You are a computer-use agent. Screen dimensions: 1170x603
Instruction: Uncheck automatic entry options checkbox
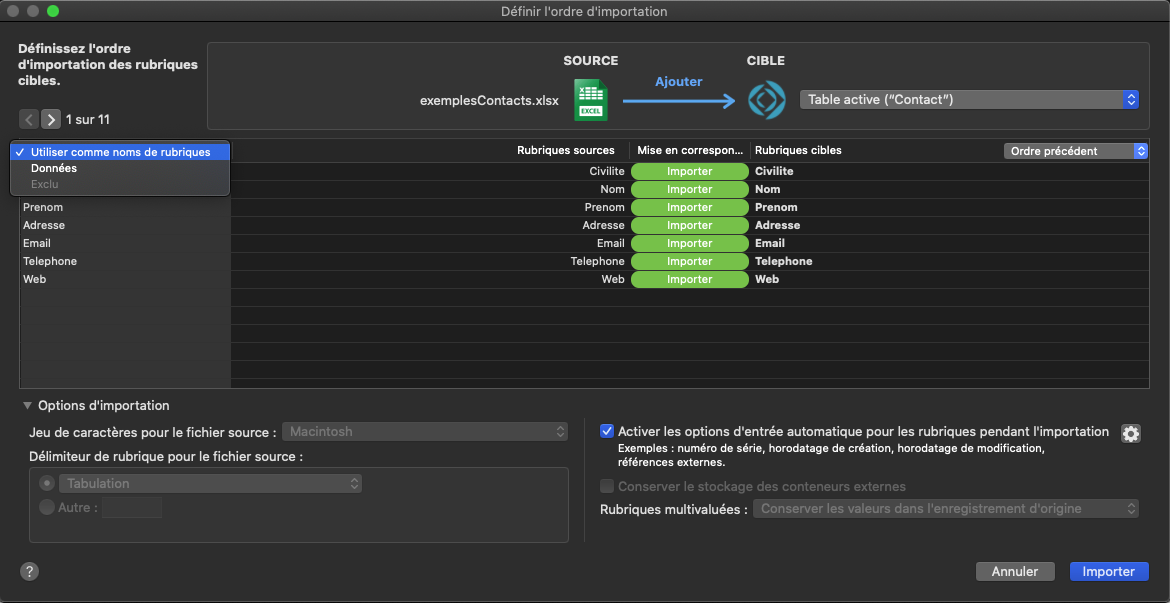pyautogui.click(x=607, y=431)
